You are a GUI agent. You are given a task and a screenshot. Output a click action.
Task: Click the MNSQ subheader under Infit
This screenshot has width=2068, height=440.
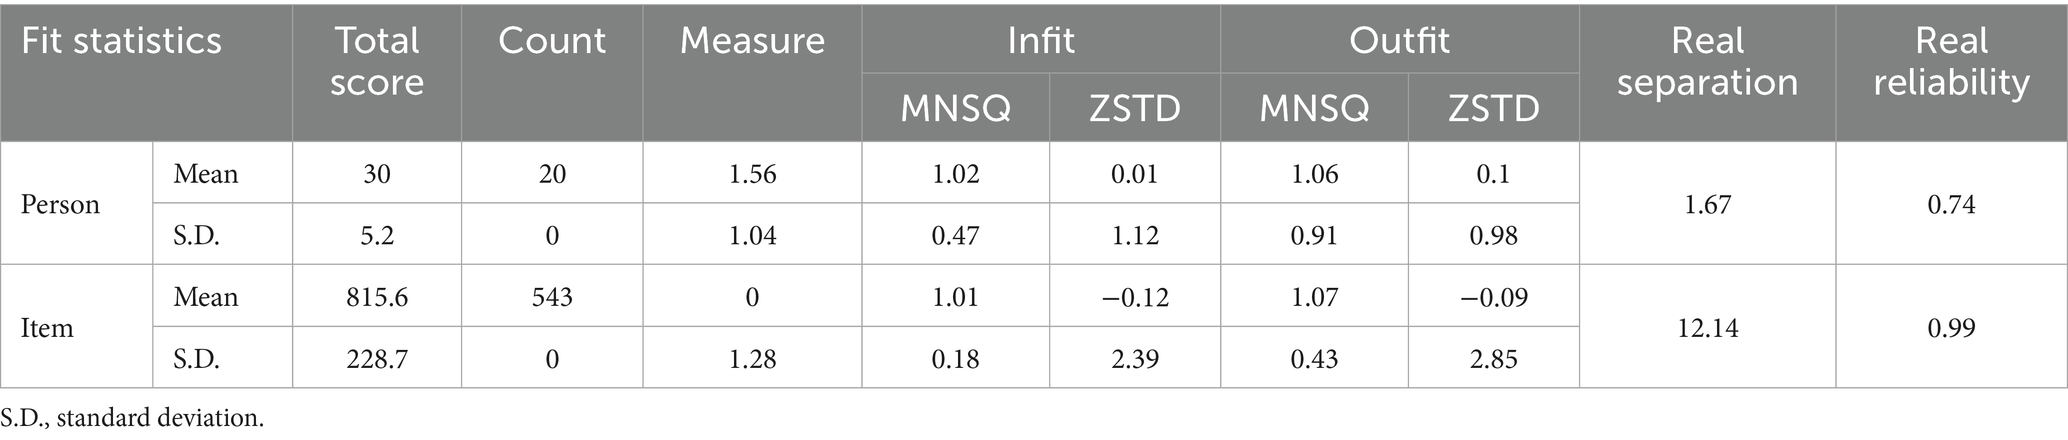click(x=955, y=108)
